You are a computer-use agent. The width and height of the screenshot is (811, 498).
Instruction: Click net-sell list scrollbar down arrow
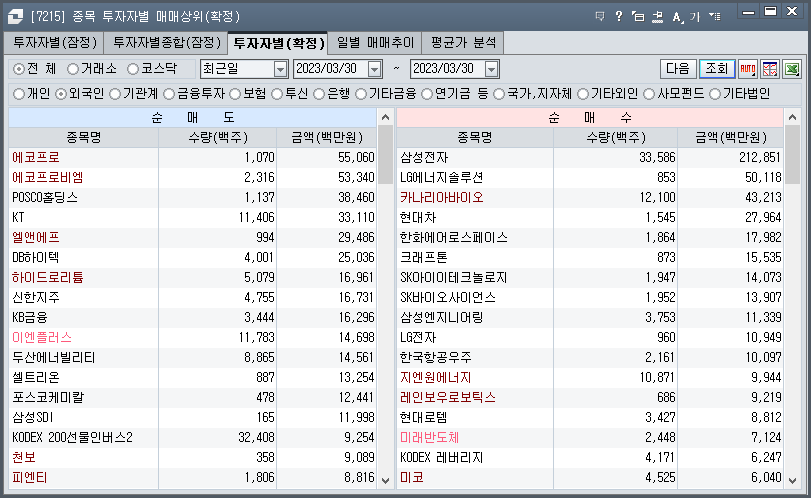(x=385, y=480)
